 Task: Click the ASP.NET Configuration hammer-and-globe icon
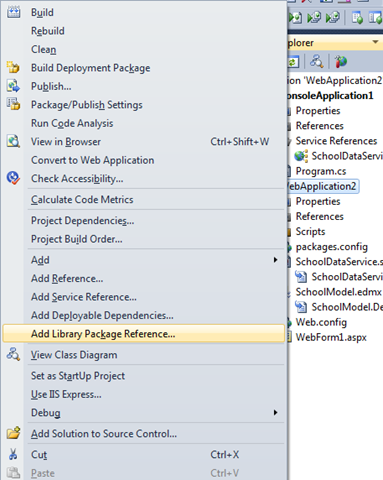tap(341, 62)
